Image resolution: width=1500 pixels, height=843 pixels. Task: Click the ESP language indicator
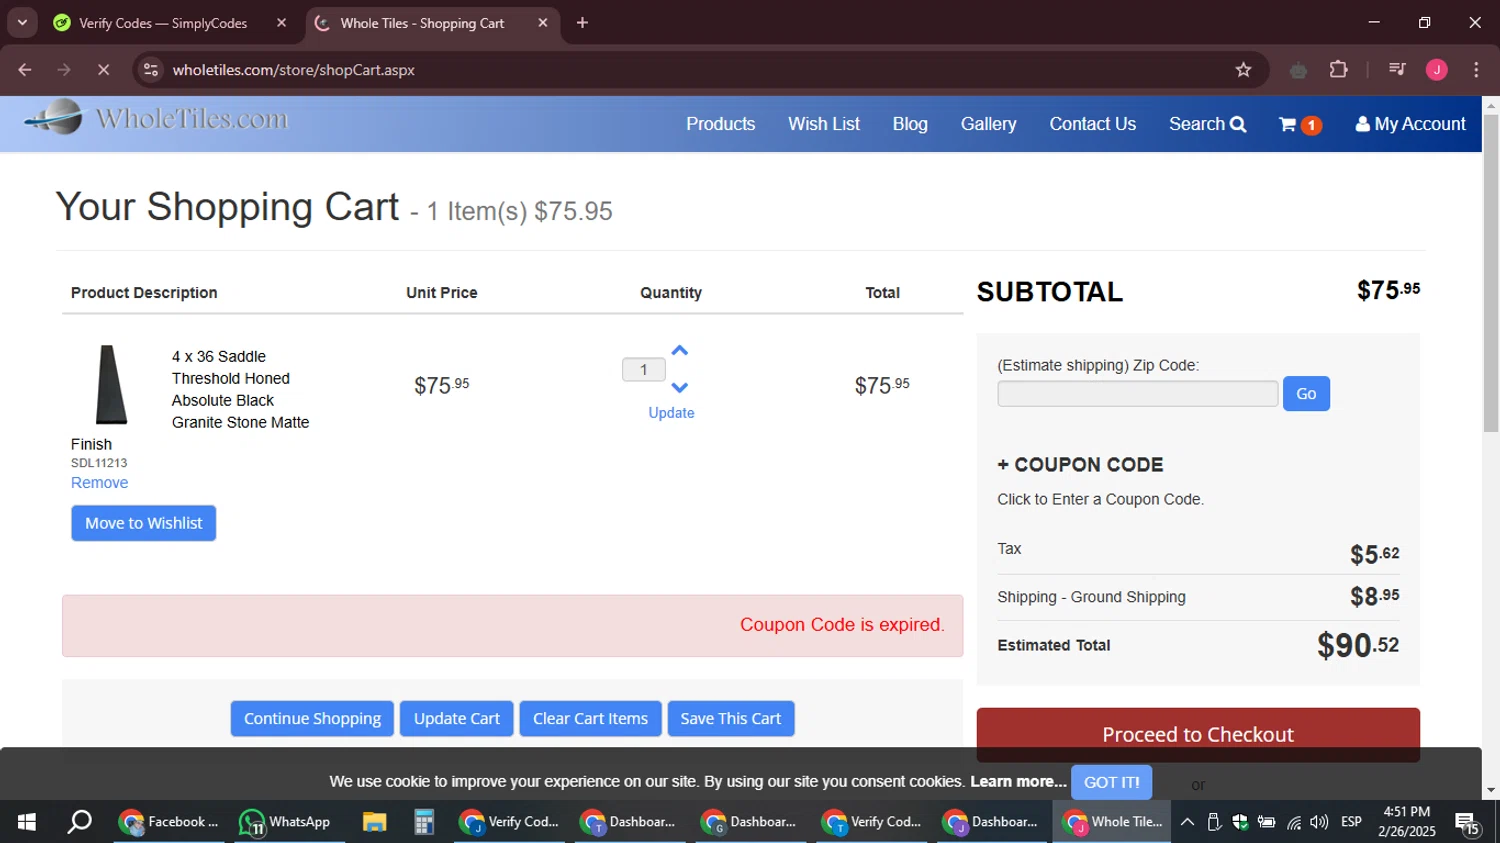tap(1351, 822)
